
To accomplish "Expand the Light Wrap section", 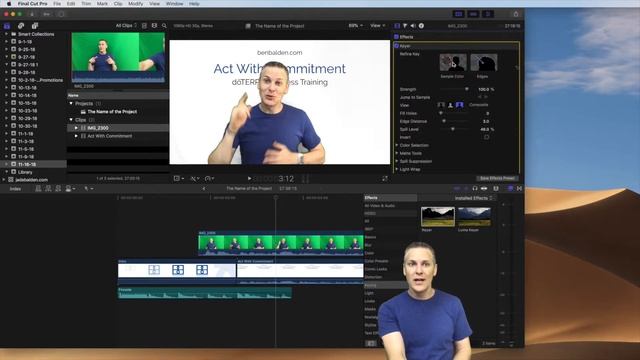I will point(397,169).
